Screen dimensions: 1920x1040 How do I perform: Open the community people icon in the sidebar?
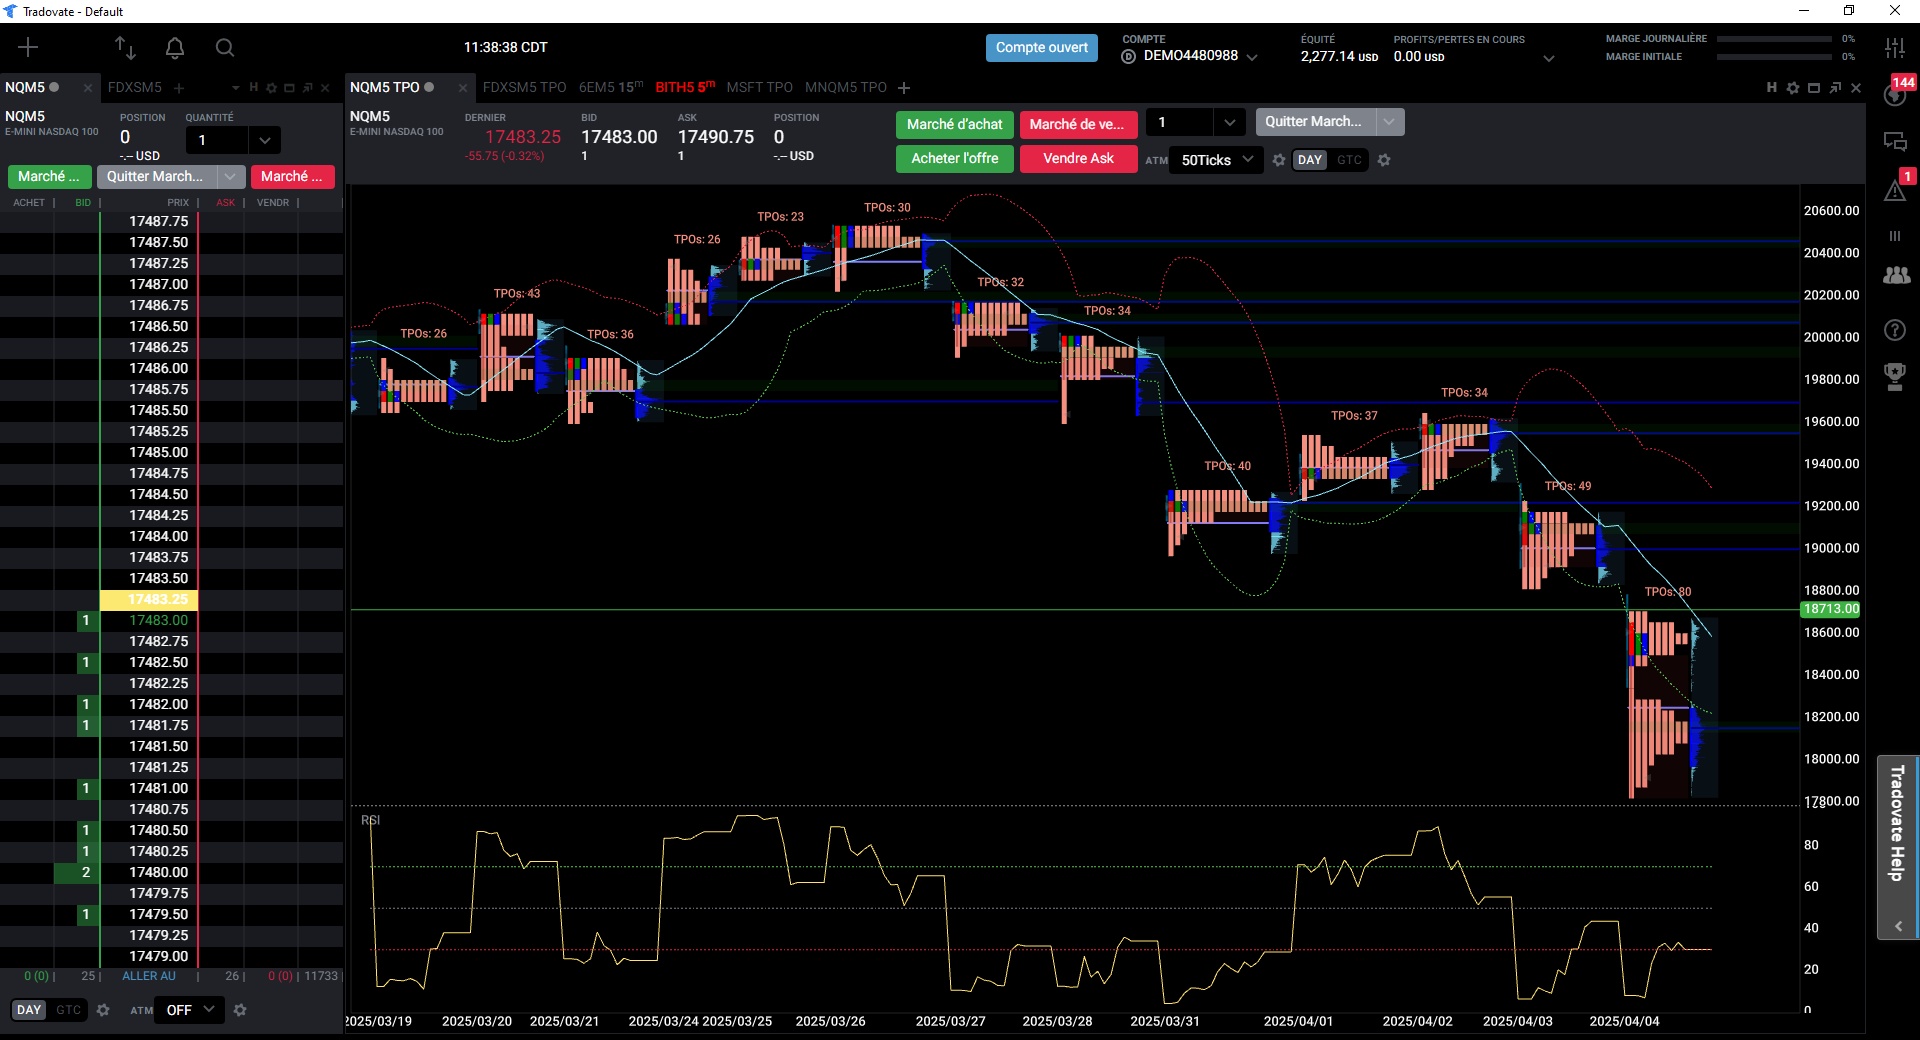tap(1896, 275)
